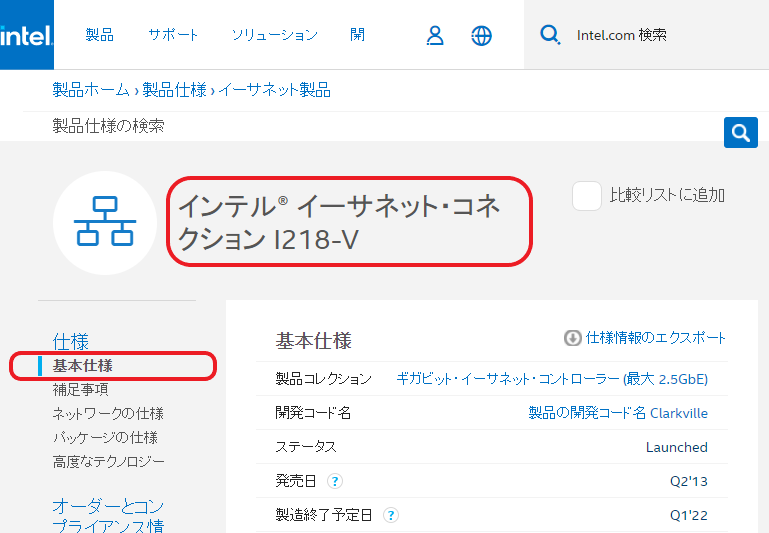The width and height of the screenshot is (769, 533).
Task: Open the 製品 menu
Action: [100, 35]
